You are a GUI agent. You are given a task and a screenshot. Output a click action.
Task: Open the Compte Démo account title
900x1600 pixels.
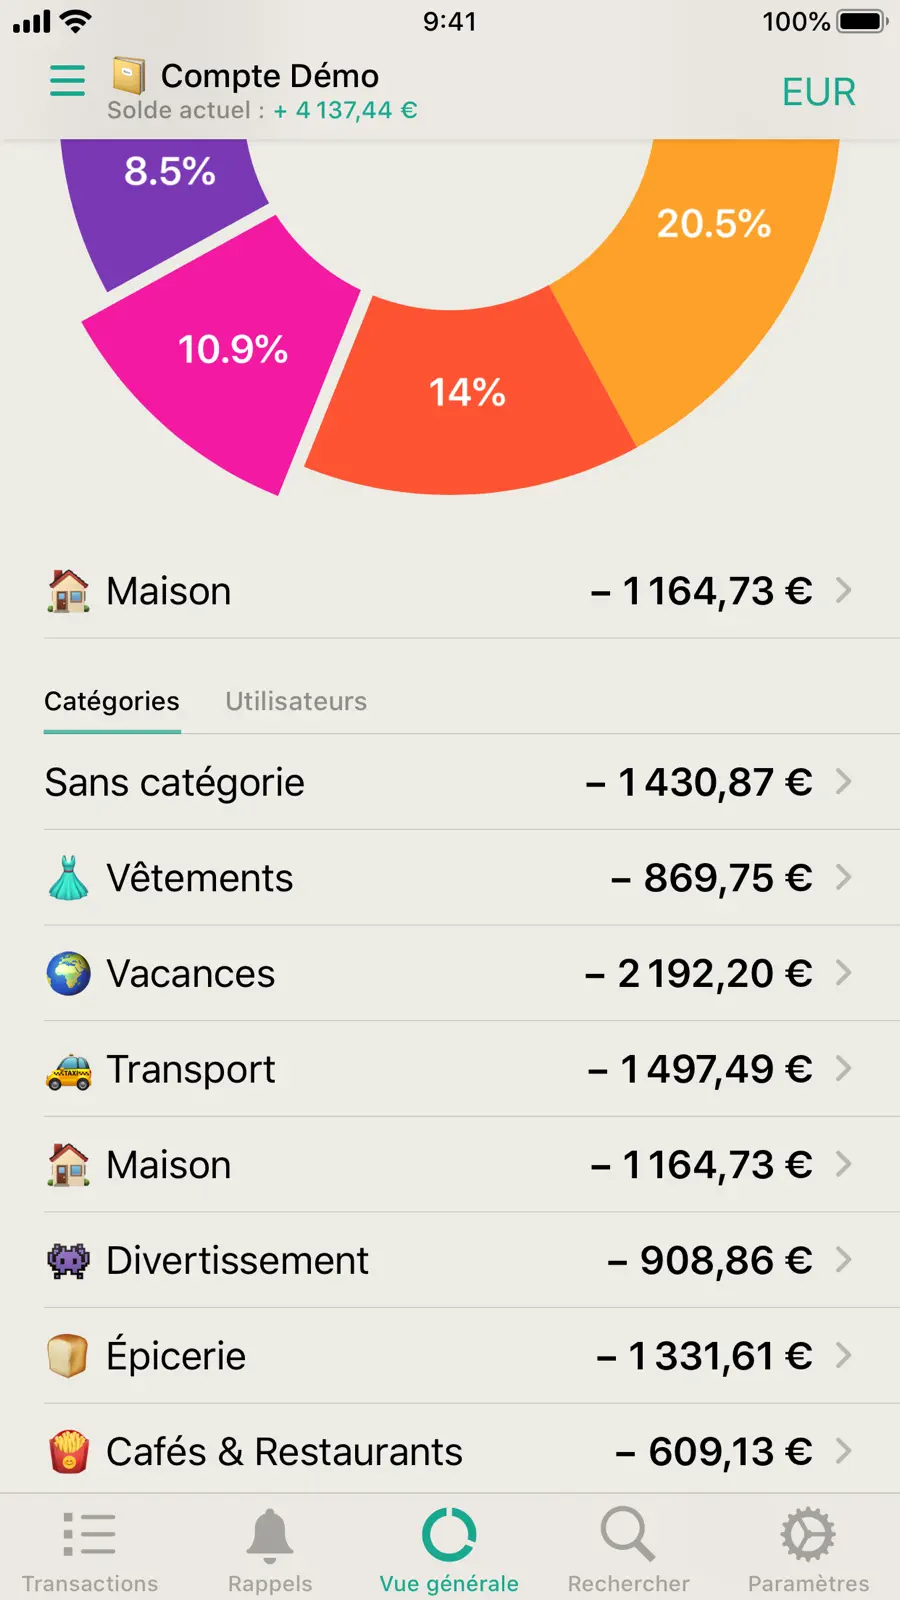[x=270, y=76]
